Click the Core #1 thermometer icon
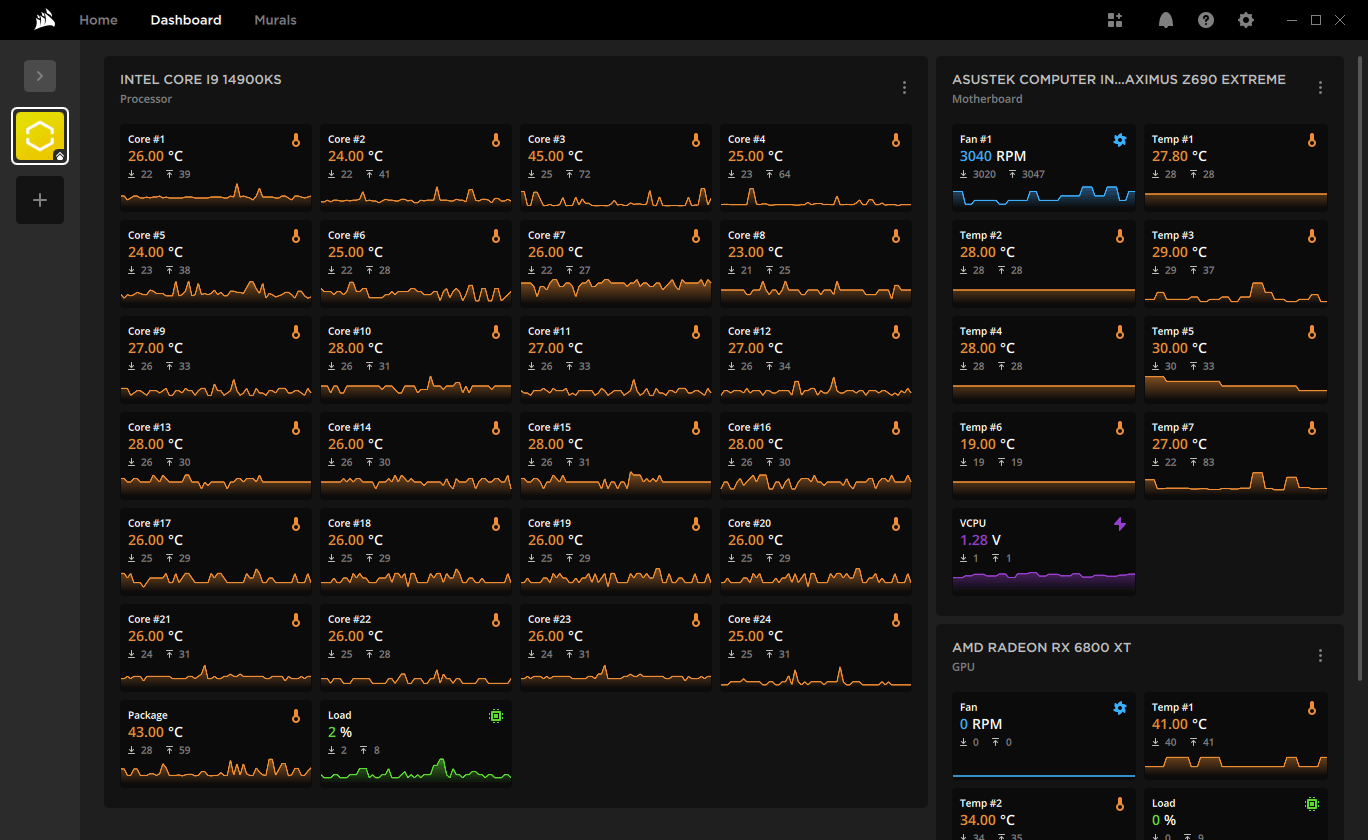 coord(295,140)
